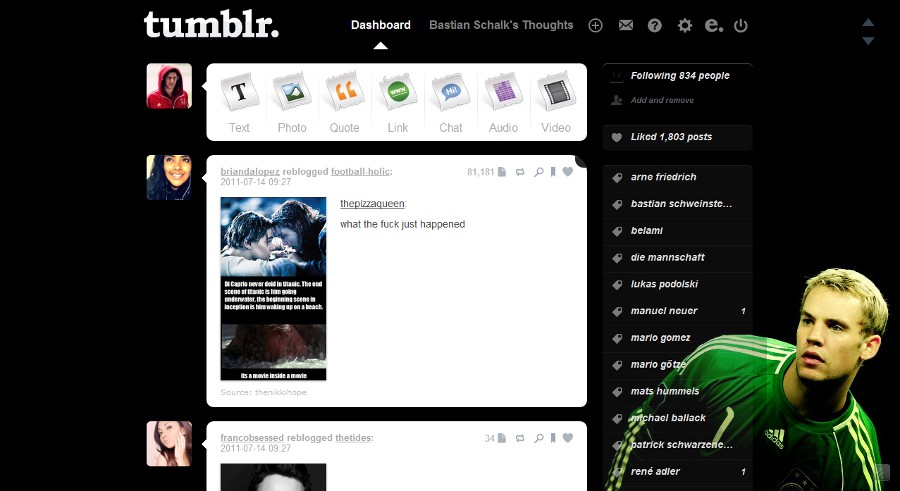Create a new Audio post
This screenshot has height=491, width=900.
point(503,103)
